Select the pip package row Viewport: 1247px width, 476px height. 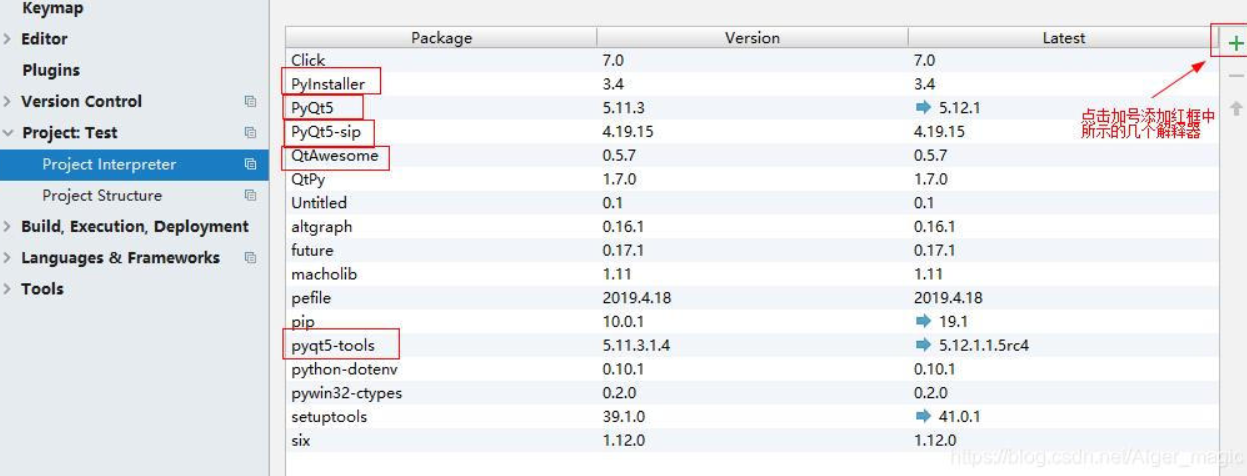pos(752,322)
